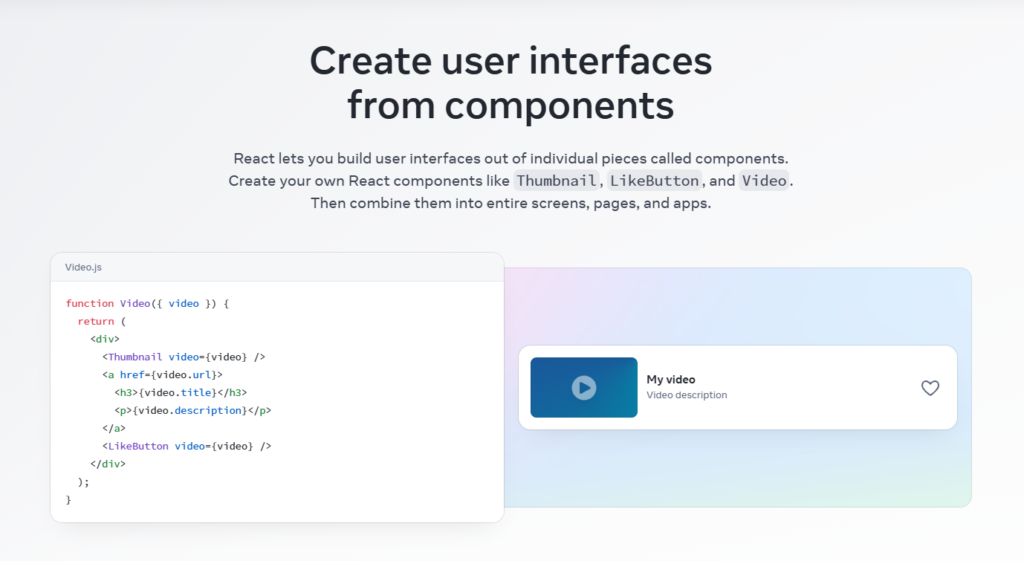
Task: Click 'Create user interfaces from components' heading
Action: [511, 83]
